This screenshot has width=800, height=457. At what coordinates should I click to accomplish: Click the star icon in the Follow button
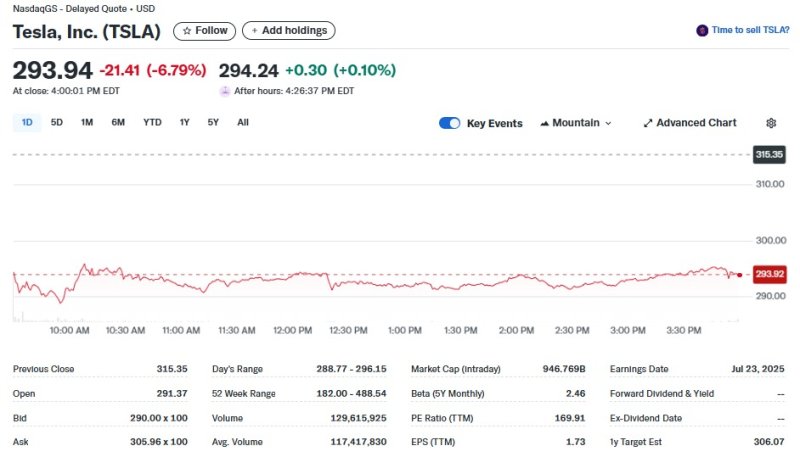tap(187, 31)
